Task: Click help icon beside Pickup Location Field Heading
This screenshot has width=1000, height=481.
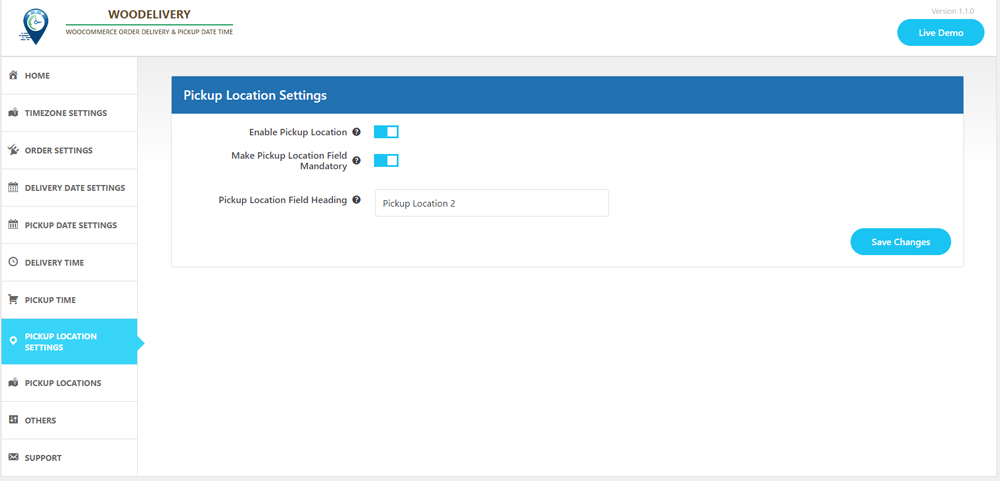Action: tap(357, 200)
